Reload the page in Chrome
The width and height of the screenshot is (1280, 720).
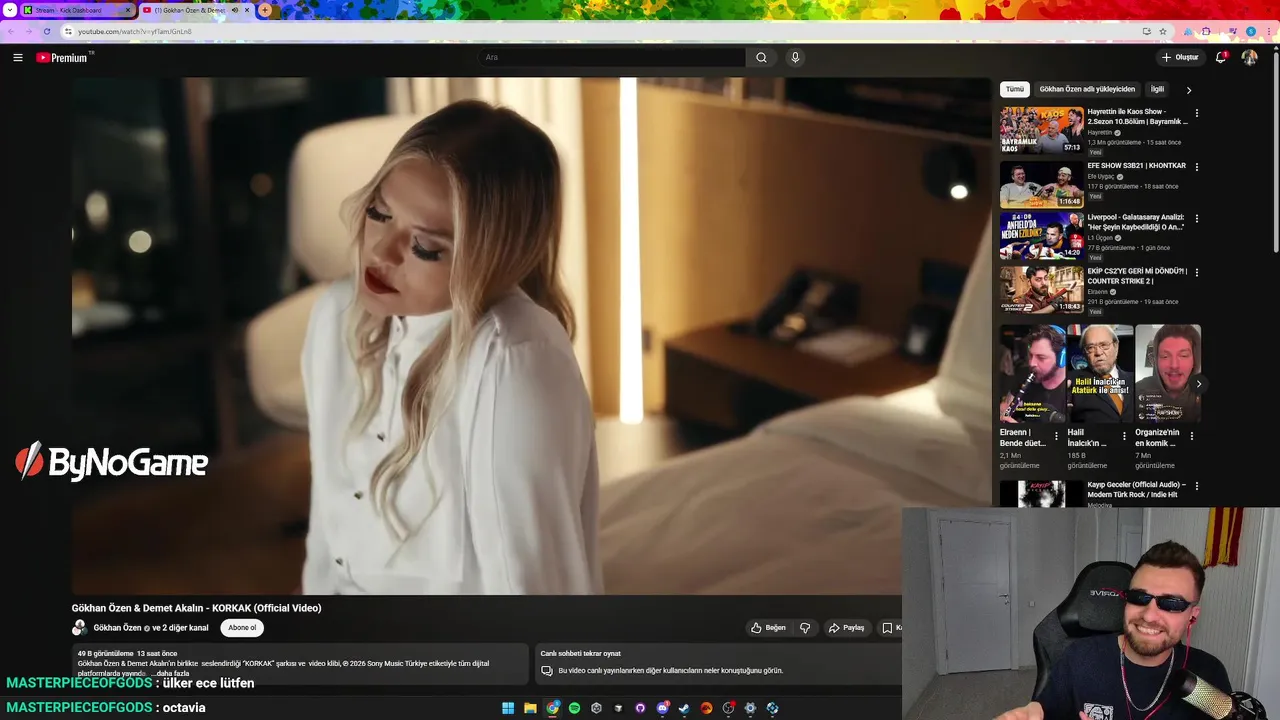pyautogui.click(x=46, y=31)
